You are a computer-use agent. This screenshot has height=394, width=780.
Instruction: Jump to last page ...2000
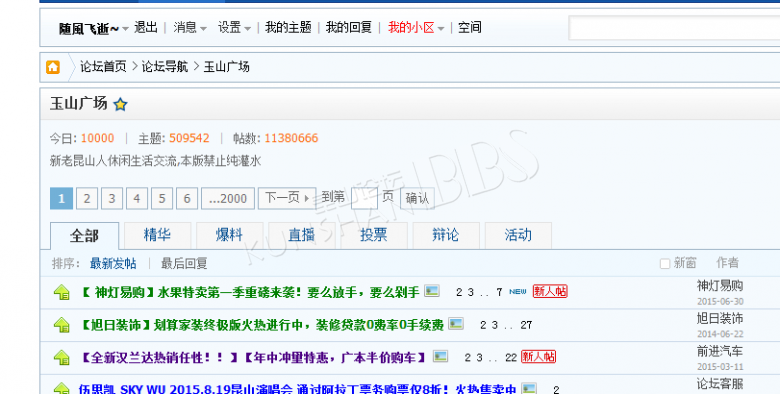[228, 198]
